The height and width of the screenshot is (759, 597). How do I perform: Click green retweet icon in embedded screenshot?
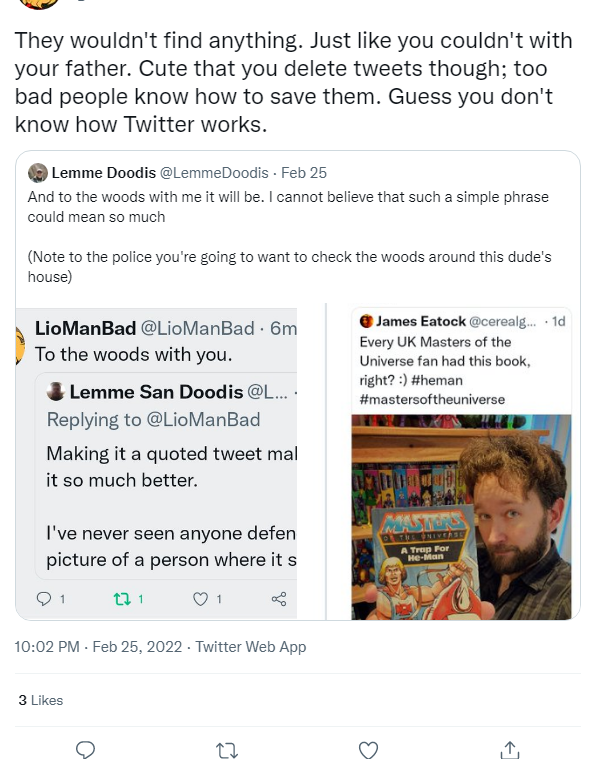click(x=122, y=599)
